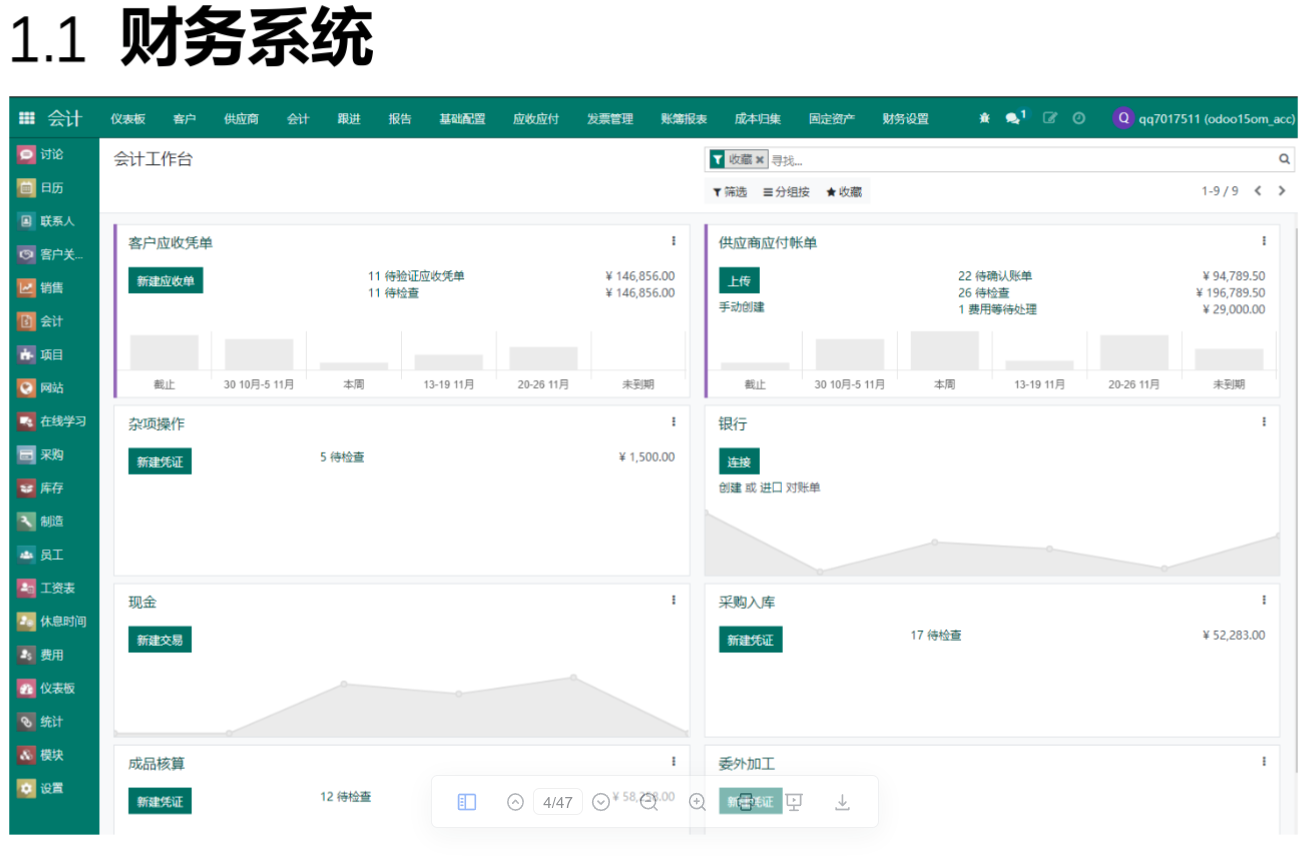Open the 分组按 group-by dropdown
Image resolution: width=1306 pixels, height=858 pixels.
[x=786, y=192]
